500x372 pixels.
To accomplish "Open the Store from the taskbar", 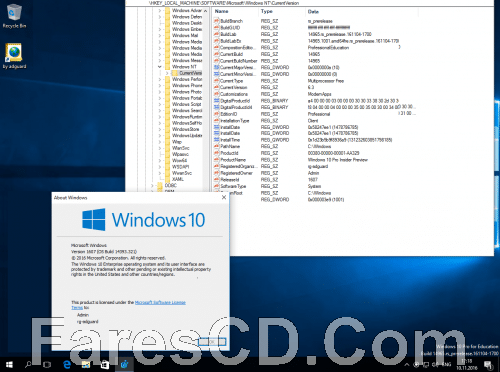I will click(x=105, y=365).
